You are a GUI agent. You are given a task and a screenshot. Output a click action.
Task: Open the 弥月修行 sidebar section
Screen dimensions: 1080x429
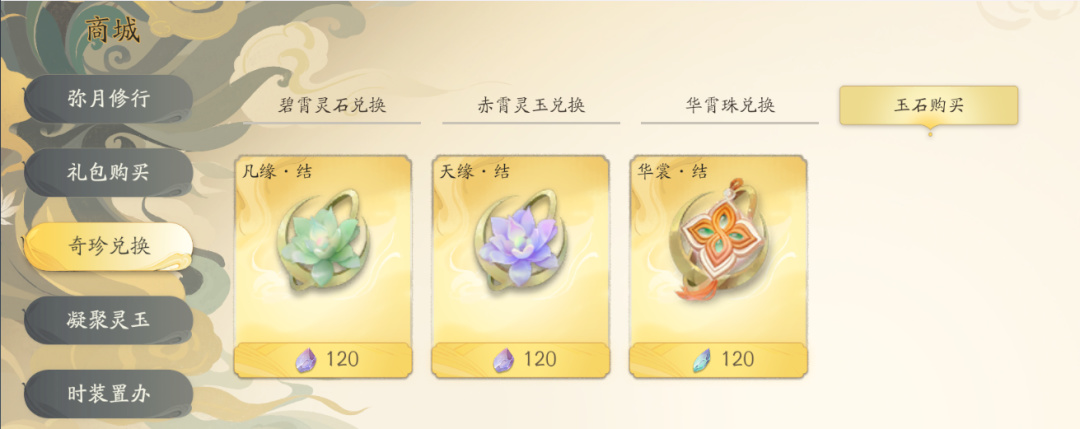pos(108,98)
